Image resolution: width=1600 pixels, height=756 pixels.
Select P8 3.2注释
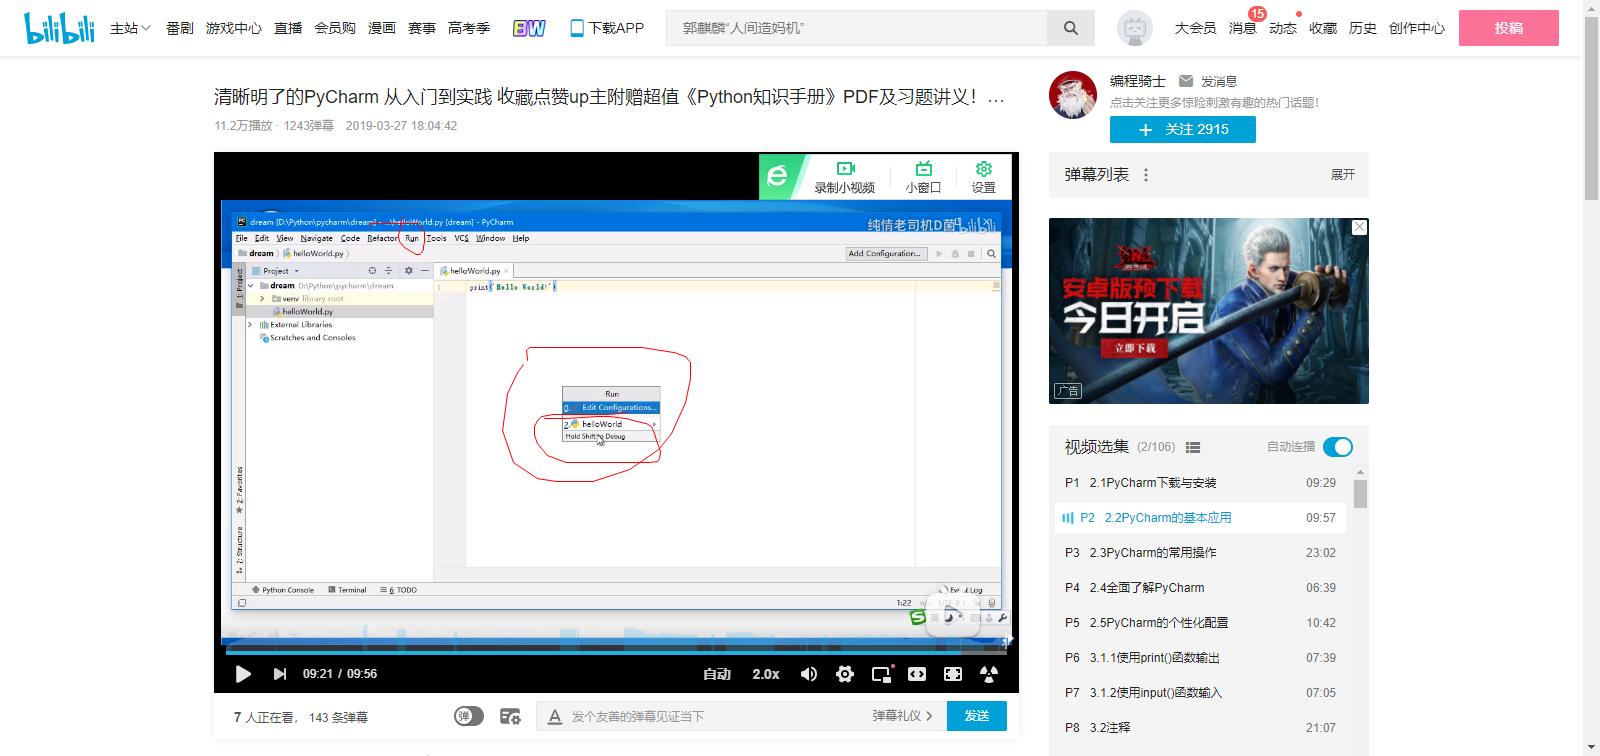1200,728
